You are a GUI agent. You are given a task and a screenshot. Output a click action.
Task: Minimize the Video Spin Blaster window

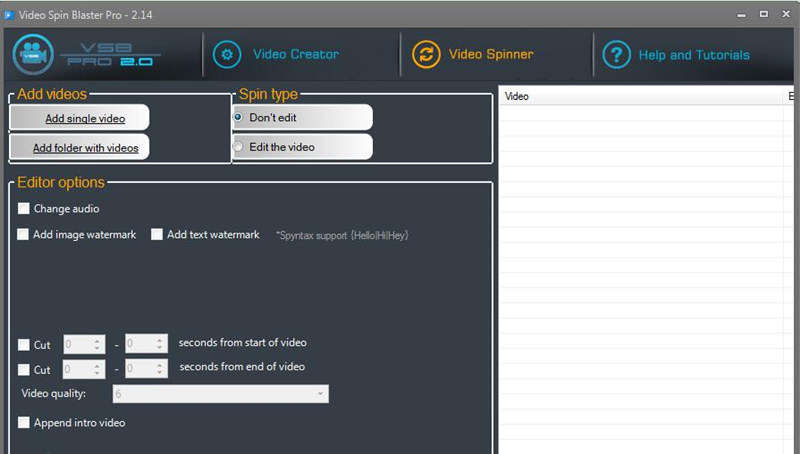point(741,15)
